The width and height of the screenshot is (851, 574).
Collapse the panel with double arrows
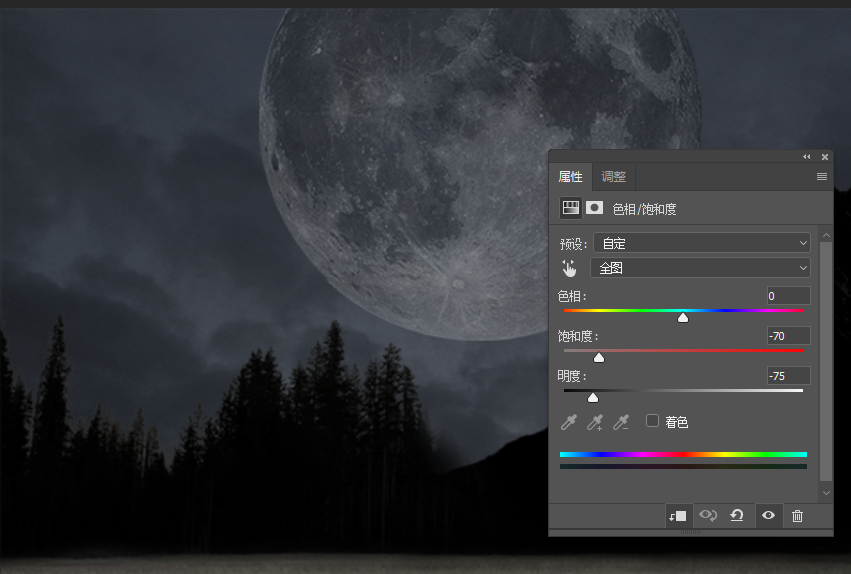(x=806, y=157)
